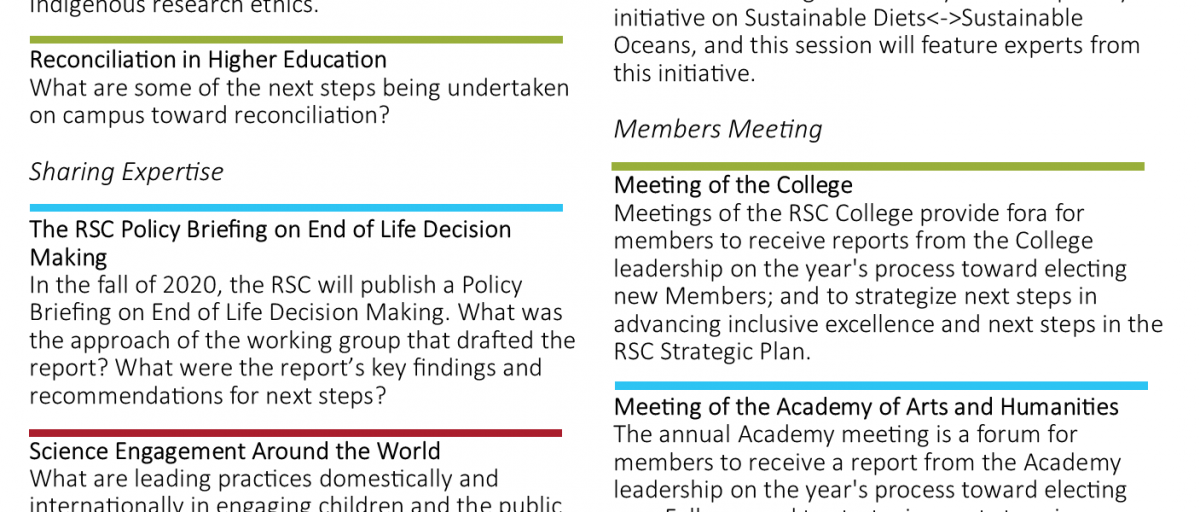This screenshot has height=512, width=1200.
Task: Click the paragraph starting In the fall of 2020
Action: pos(302,340)
